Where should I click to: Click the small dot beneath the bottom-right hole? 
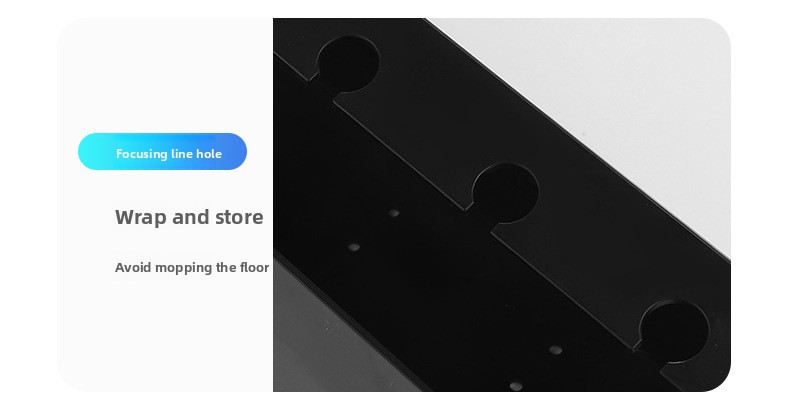pyautogui.click(x=555, y=350)
